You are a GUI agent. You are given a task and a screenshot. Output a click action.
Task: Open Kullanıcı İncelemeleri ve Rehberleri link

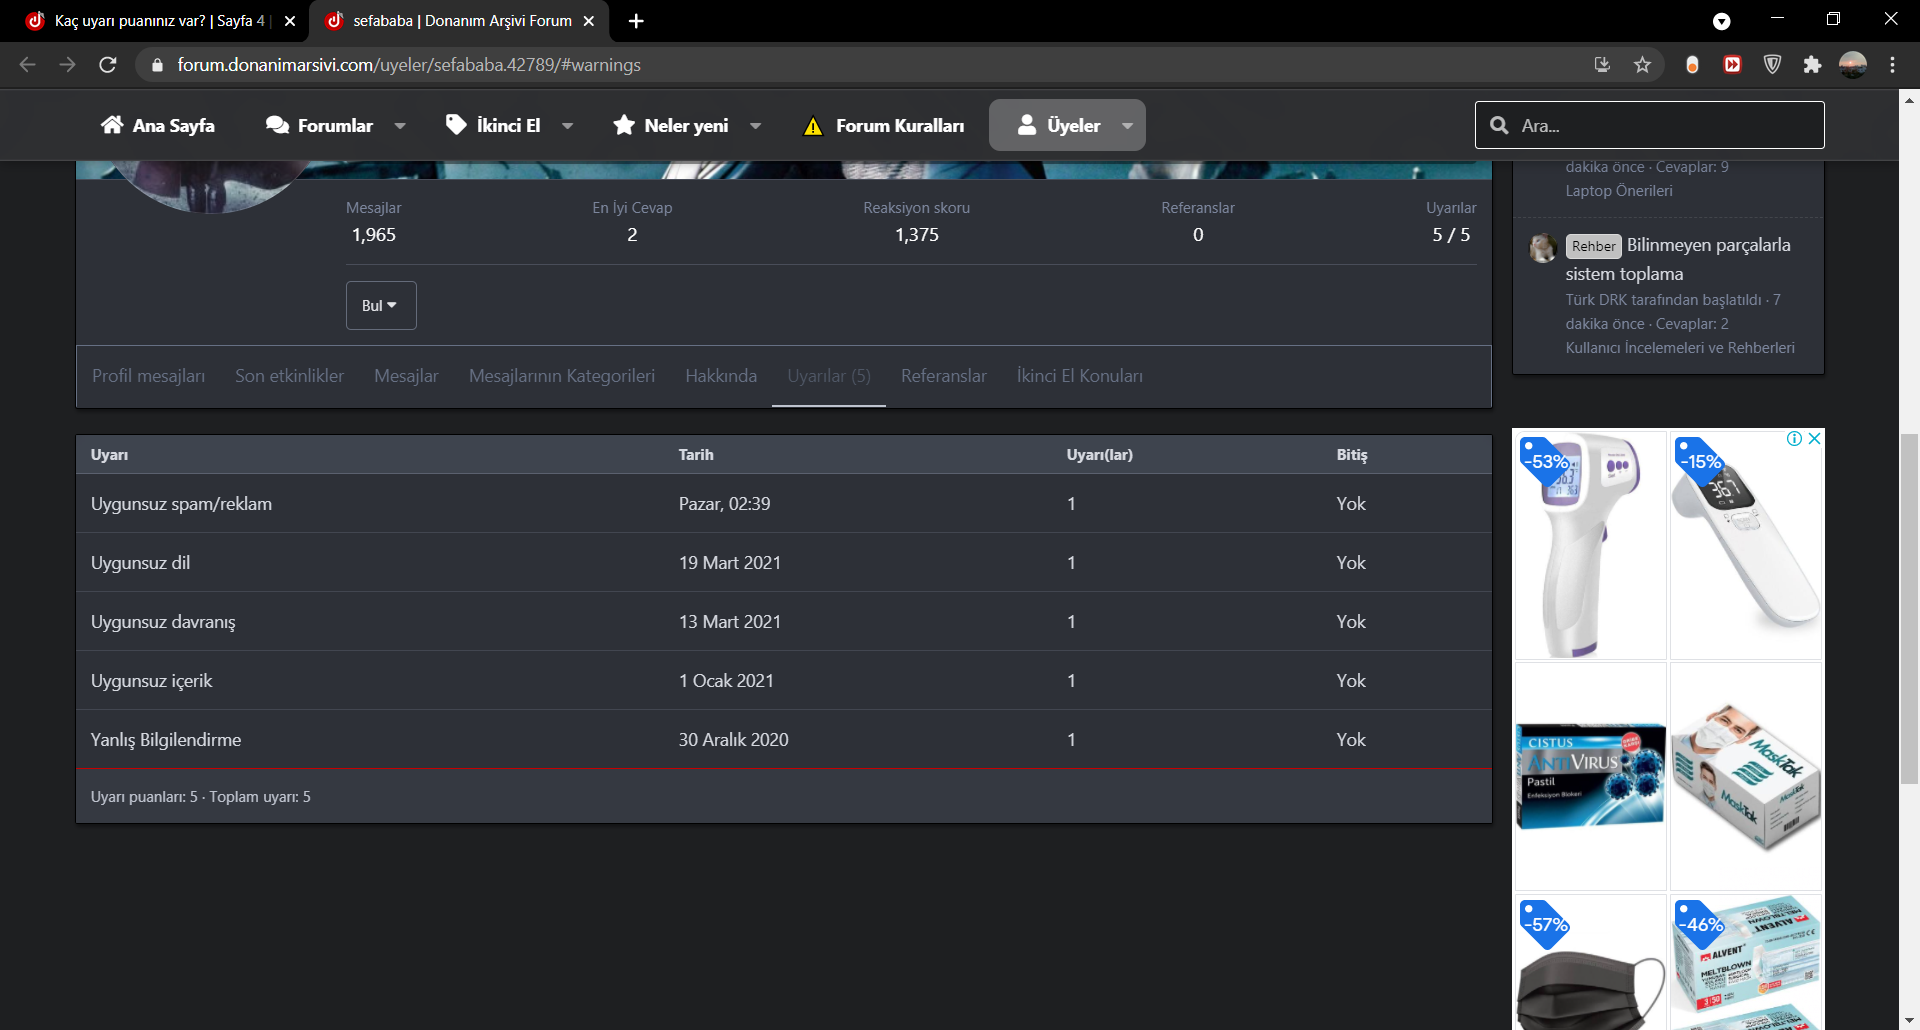tap(1680, 348)
